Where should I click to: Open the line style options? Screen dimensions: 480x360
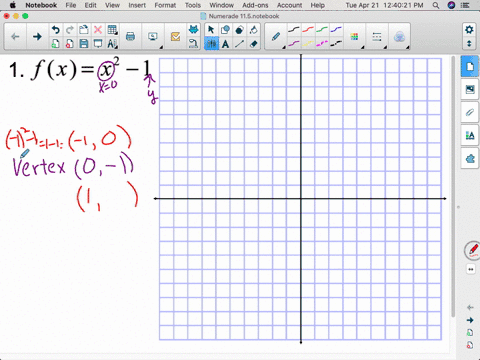point(377,37)
